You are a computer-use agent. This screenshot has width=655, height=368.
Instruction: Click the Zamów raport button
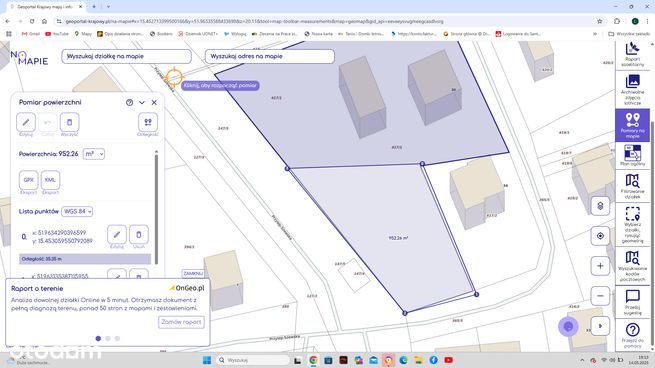(181, 322)
